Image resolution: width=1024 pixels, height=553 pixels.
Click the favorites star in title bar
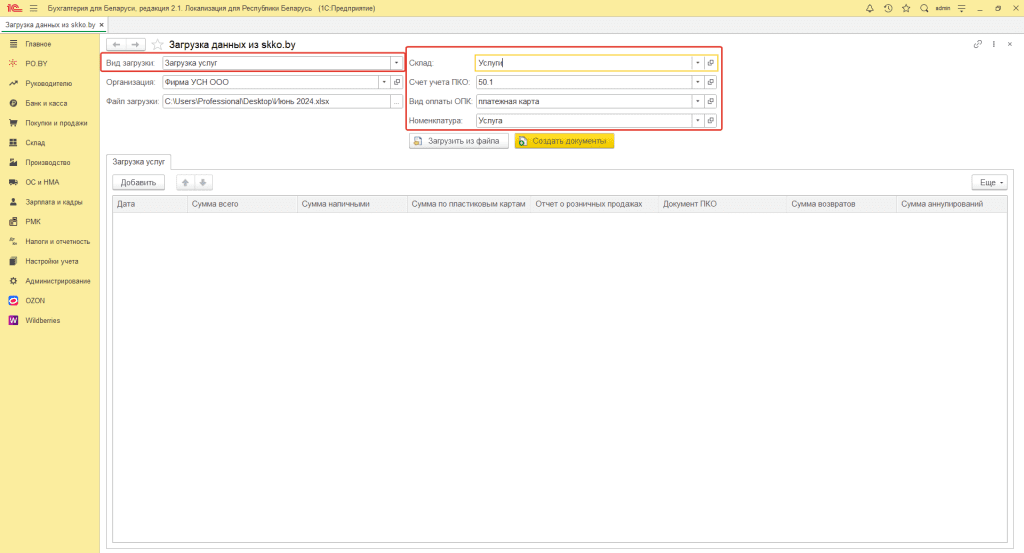905,8
